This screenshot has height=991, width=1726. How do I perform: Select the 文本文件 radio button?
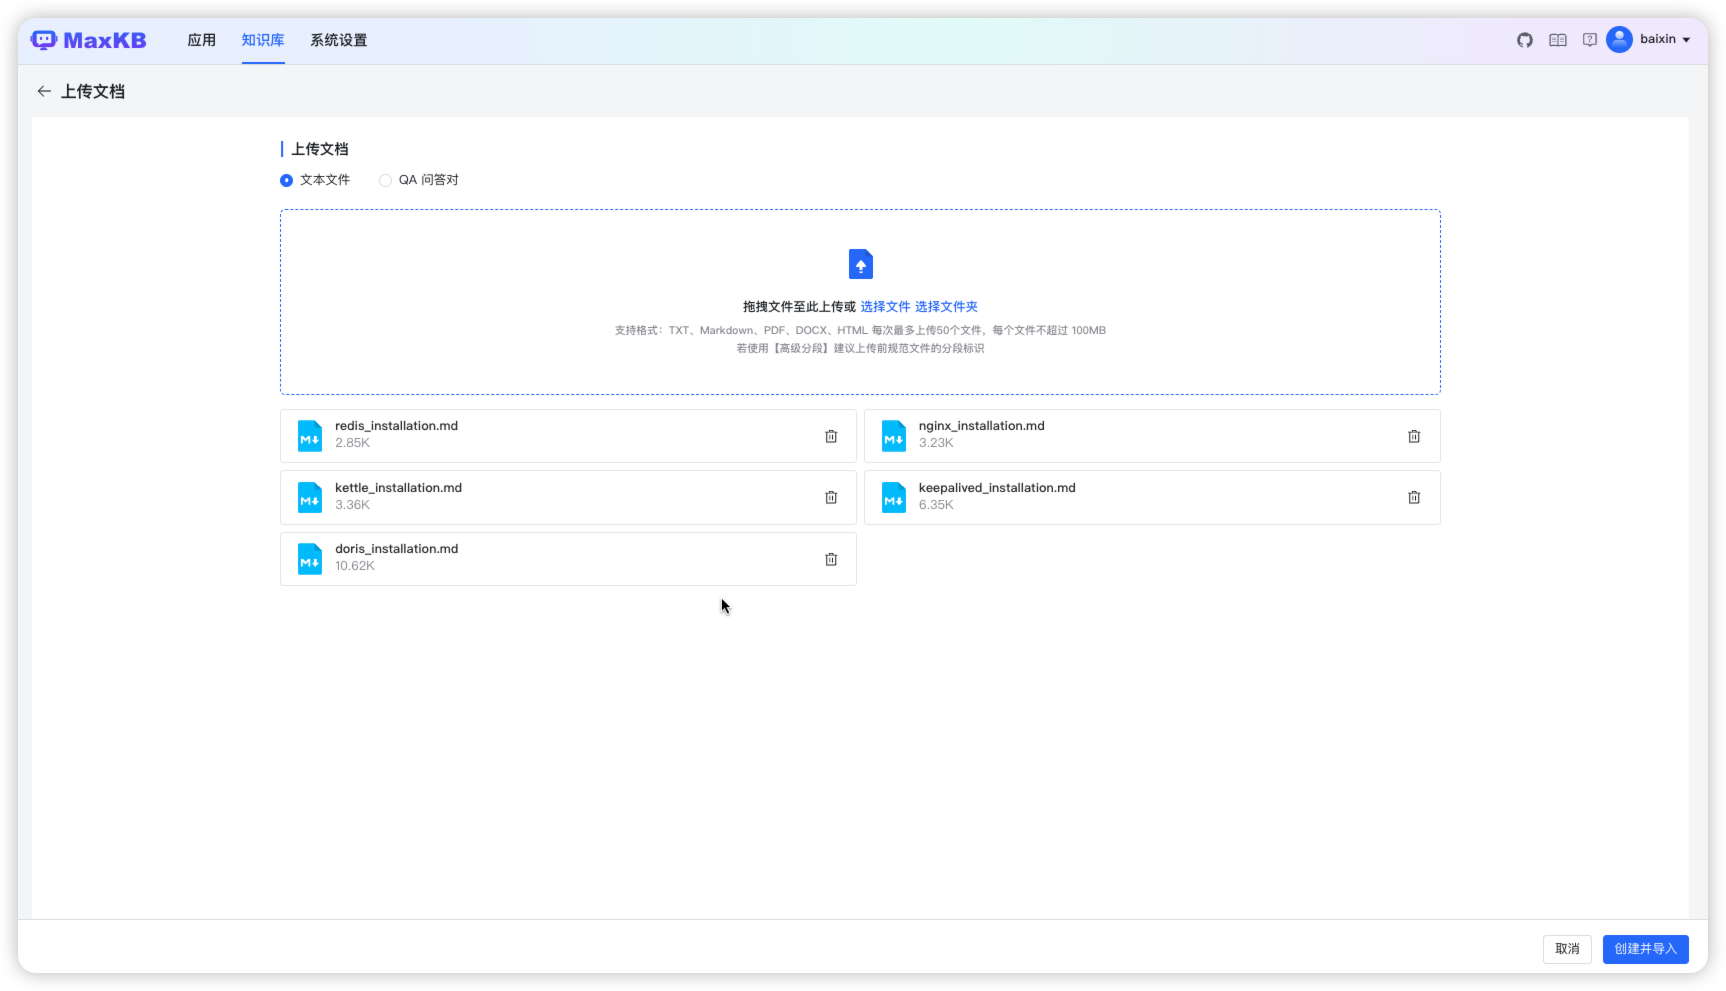click(286, 180)
